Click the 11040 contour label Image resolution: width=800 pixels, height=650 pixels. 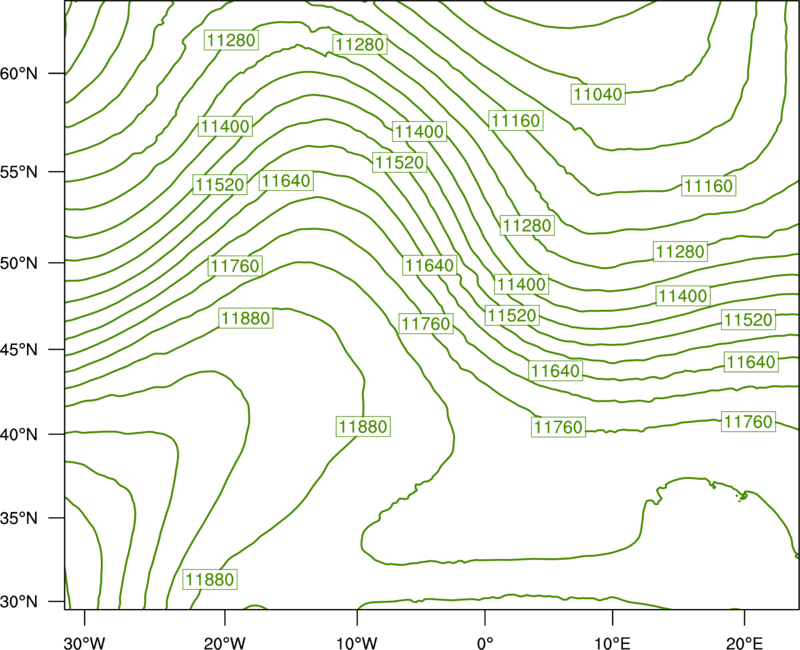pyautogui.click(x=598, y=94)
